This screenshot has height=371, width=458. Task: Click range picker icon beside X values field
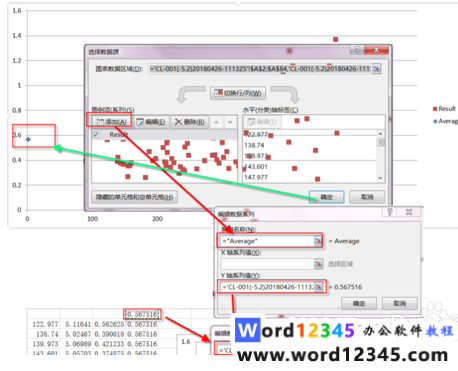point(318,264)
